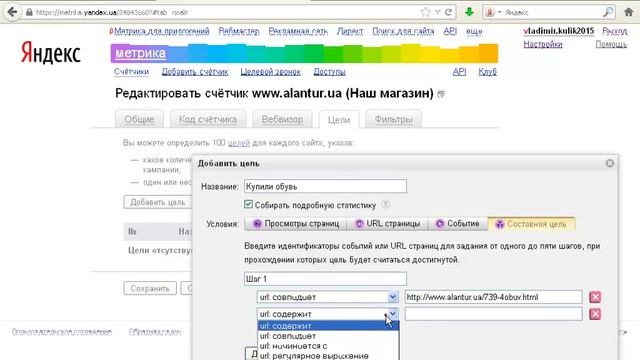640x360 pixels.
Task: Go back with the browser back arrow
Action: [12, 12]
